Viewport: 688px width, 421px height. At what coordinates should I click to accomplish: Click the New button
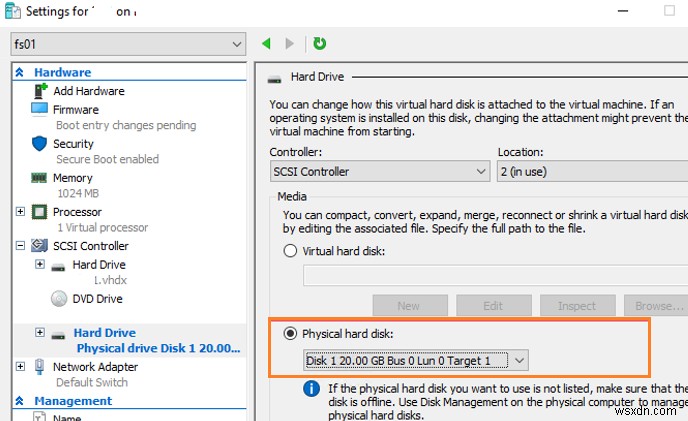coord(410,306)
